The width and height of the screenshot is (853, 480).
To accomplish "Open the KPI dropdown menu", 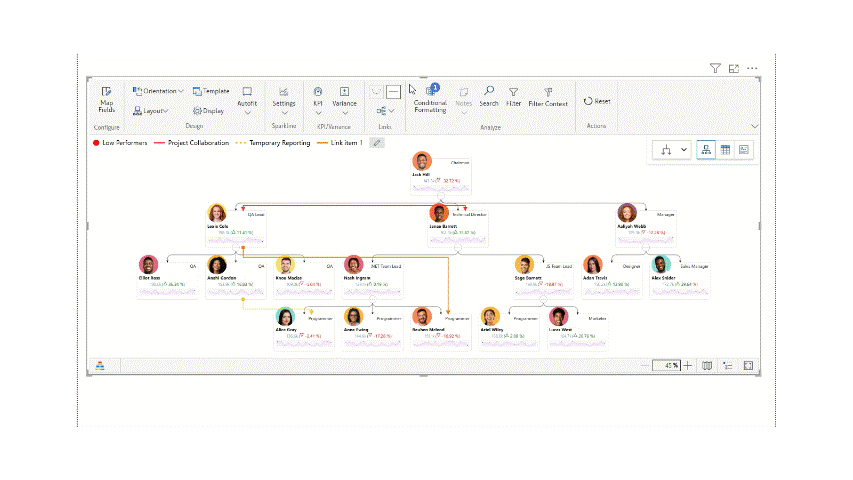I will (318, 103).
